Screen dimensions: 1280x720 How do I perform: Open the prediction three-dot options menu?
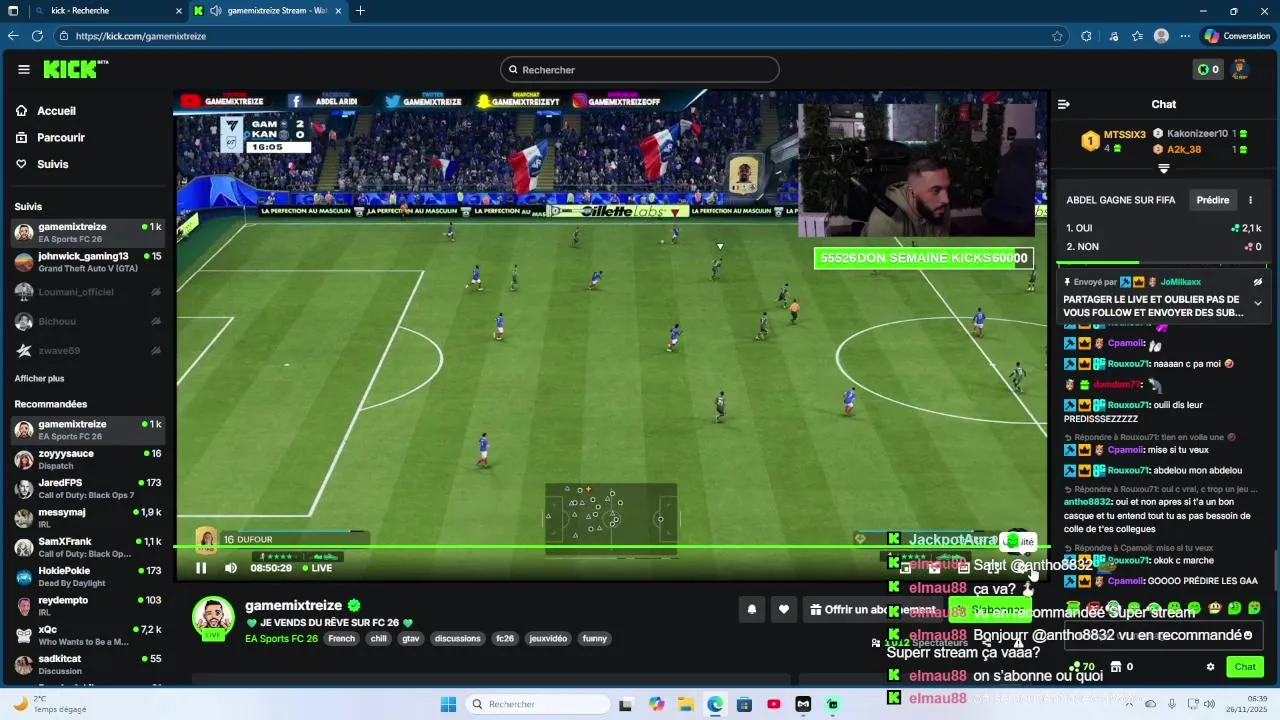pyautogui.click(x=1250, y=200)
